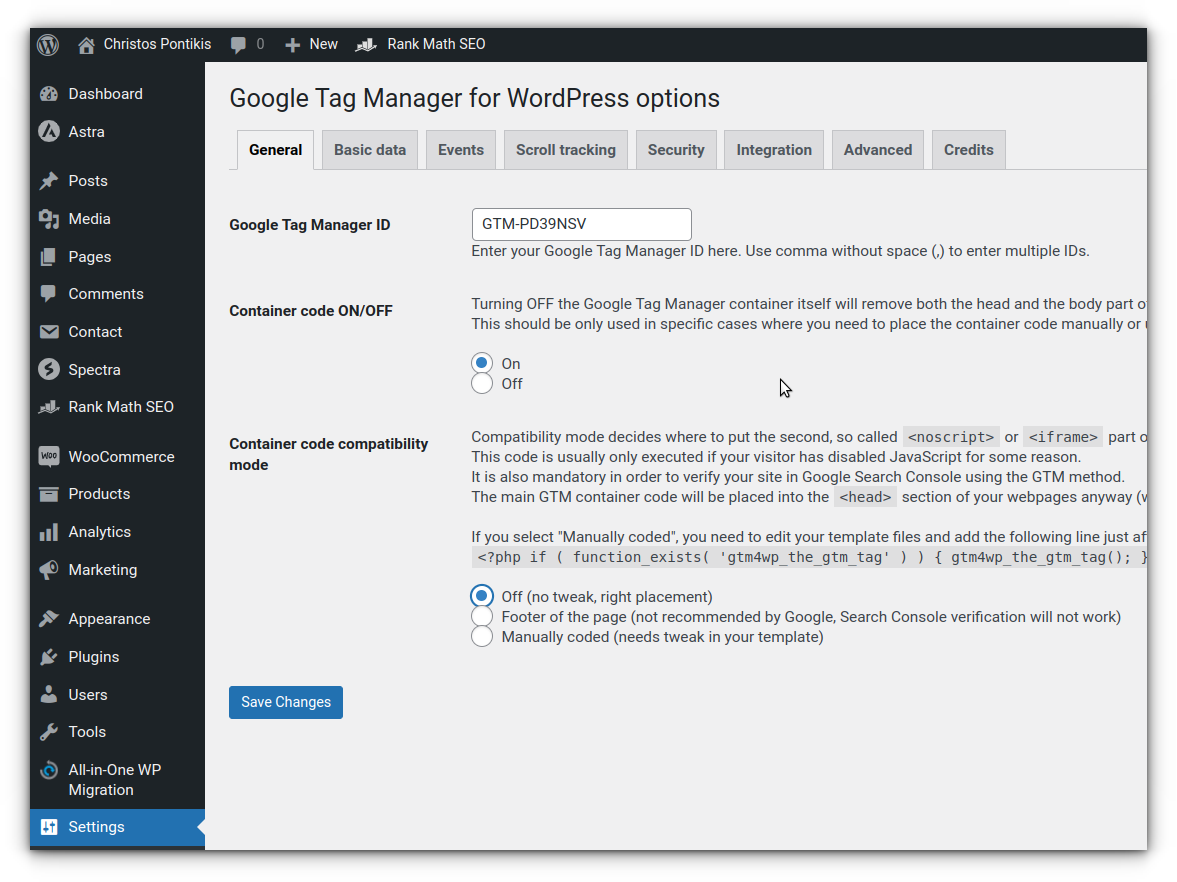Click the Contact envelope icon
Screen dimensions: 1177x882
coord(49,332)
